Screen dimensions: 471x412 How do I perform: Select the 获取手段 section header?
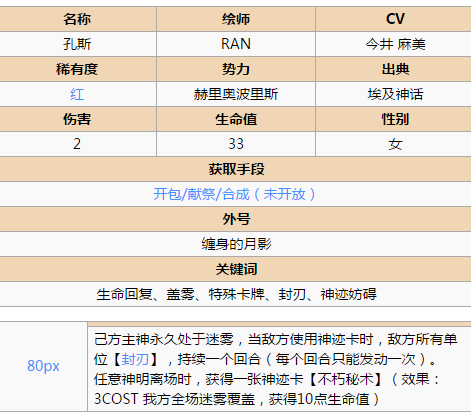[235, 169]
